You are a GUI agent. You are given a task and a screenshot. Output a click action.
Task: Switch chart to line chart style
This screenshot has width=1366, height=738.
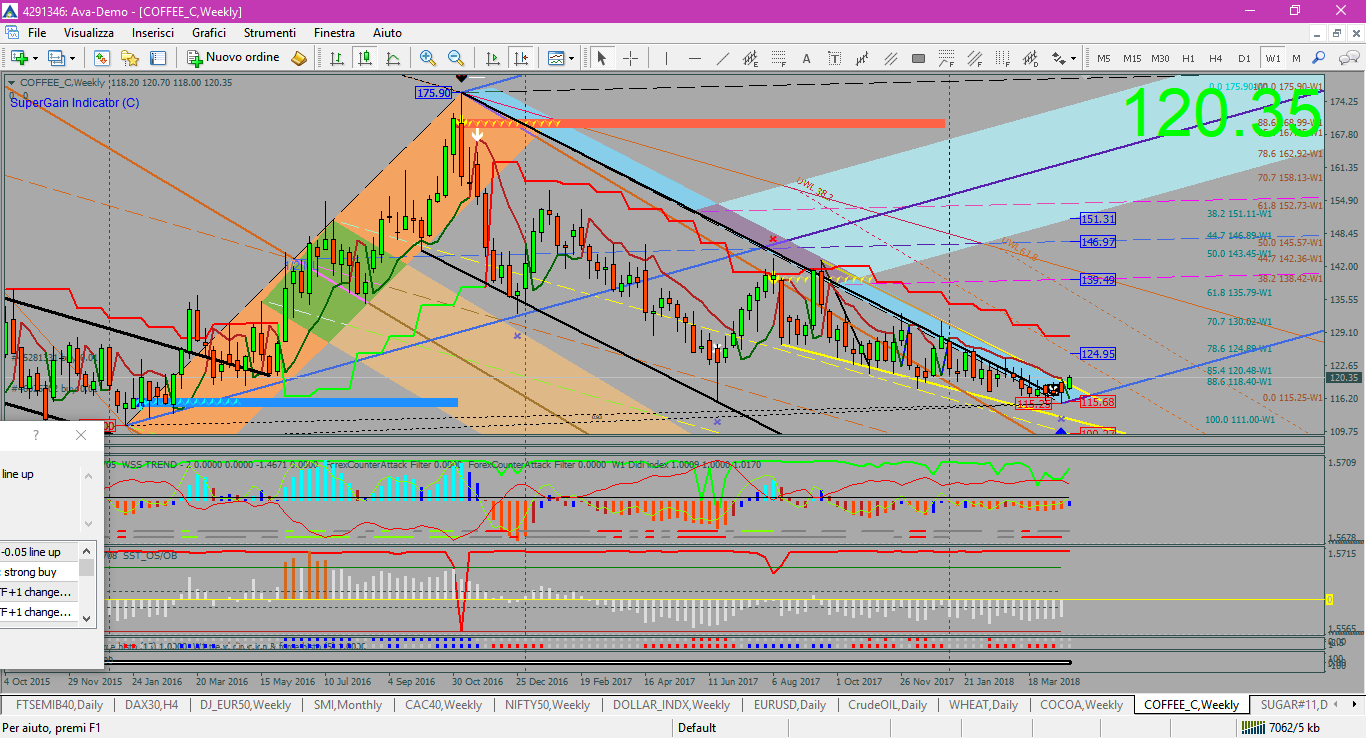(x=393, y=58)
